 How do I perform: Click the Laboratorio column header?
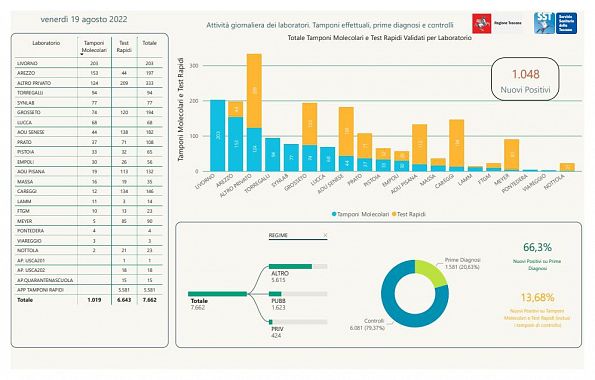tap(46, 43)
